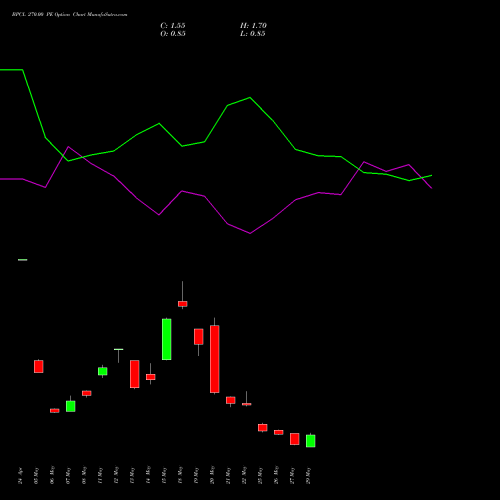500x500 pixels.
Task: Select the red candlestick for 26 May
Action: [x=279, y=432]
